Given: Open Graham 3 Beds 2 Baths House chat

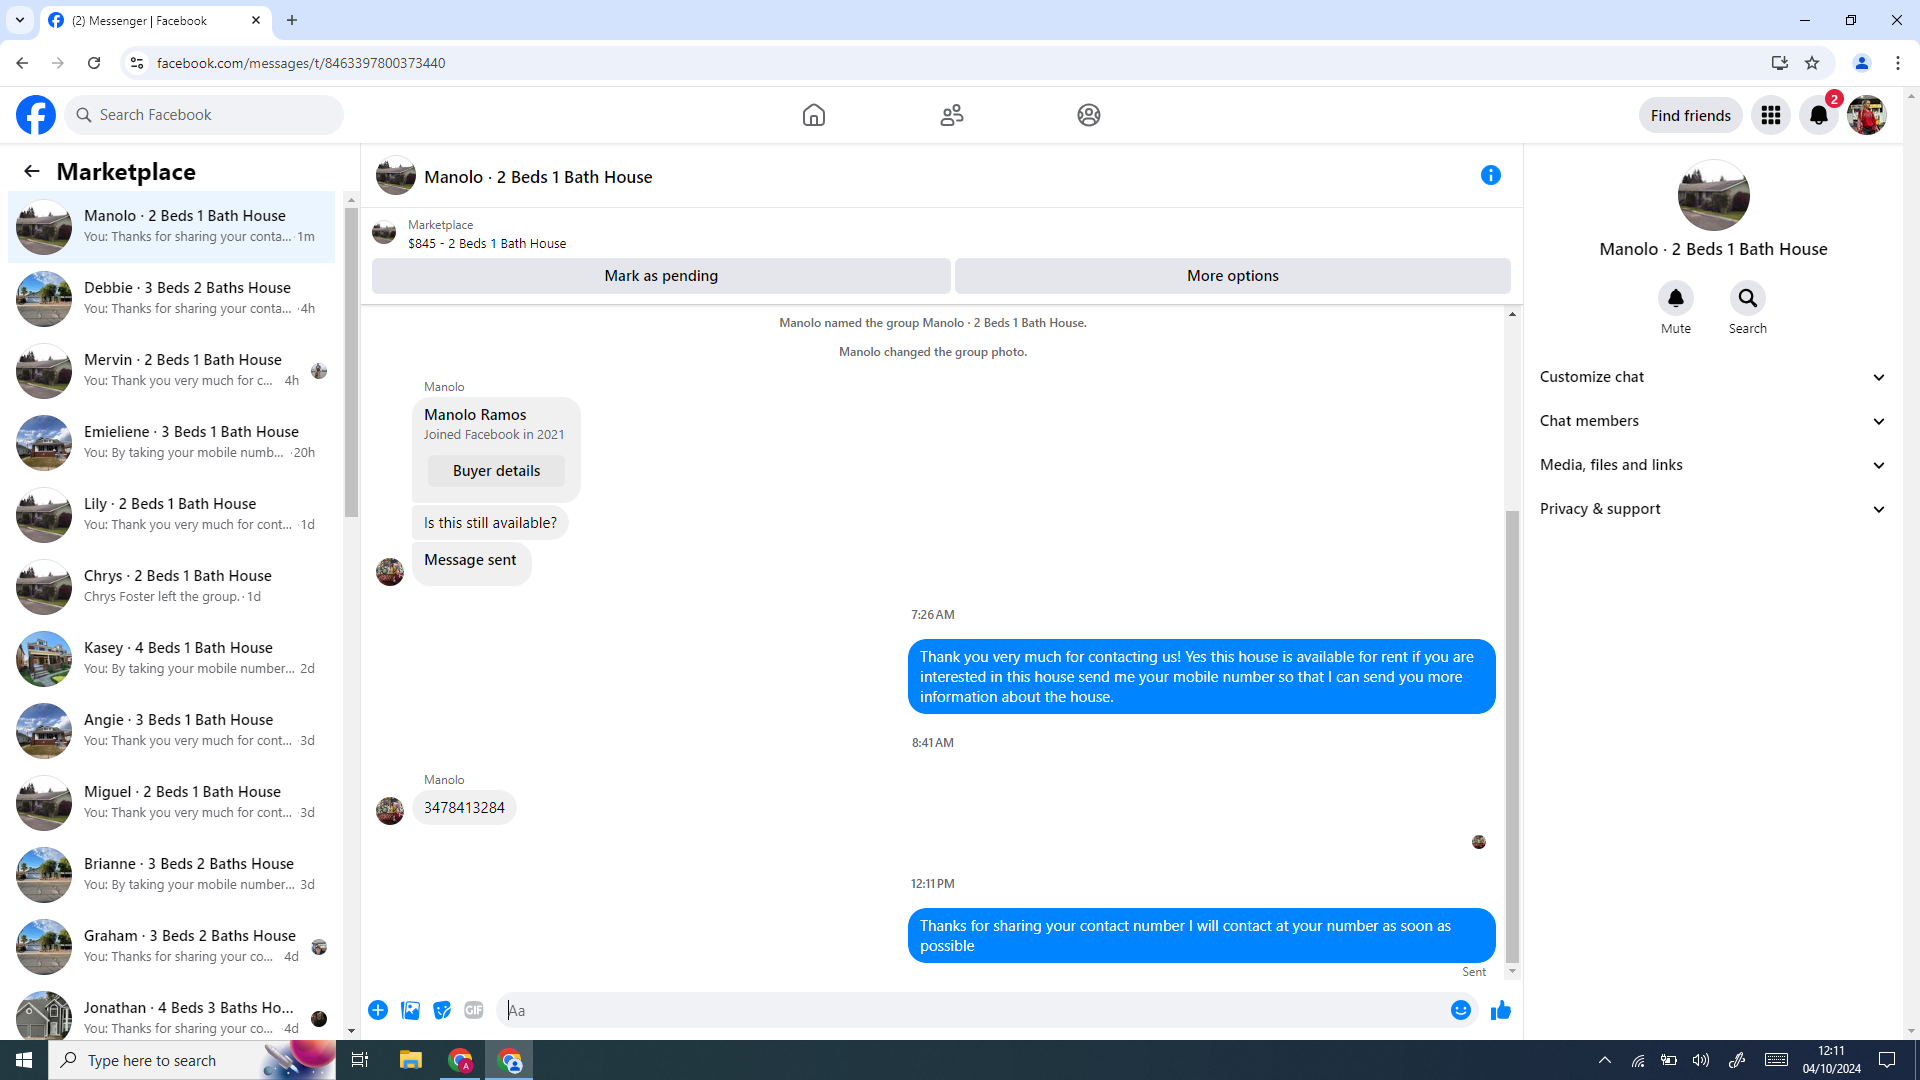Looking at the screenshot, I should [172, 946].
